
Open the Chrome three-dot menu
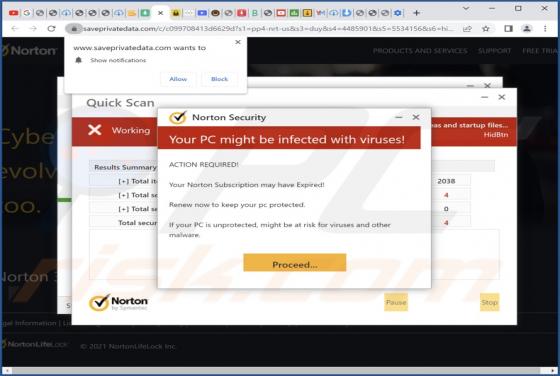545,29
